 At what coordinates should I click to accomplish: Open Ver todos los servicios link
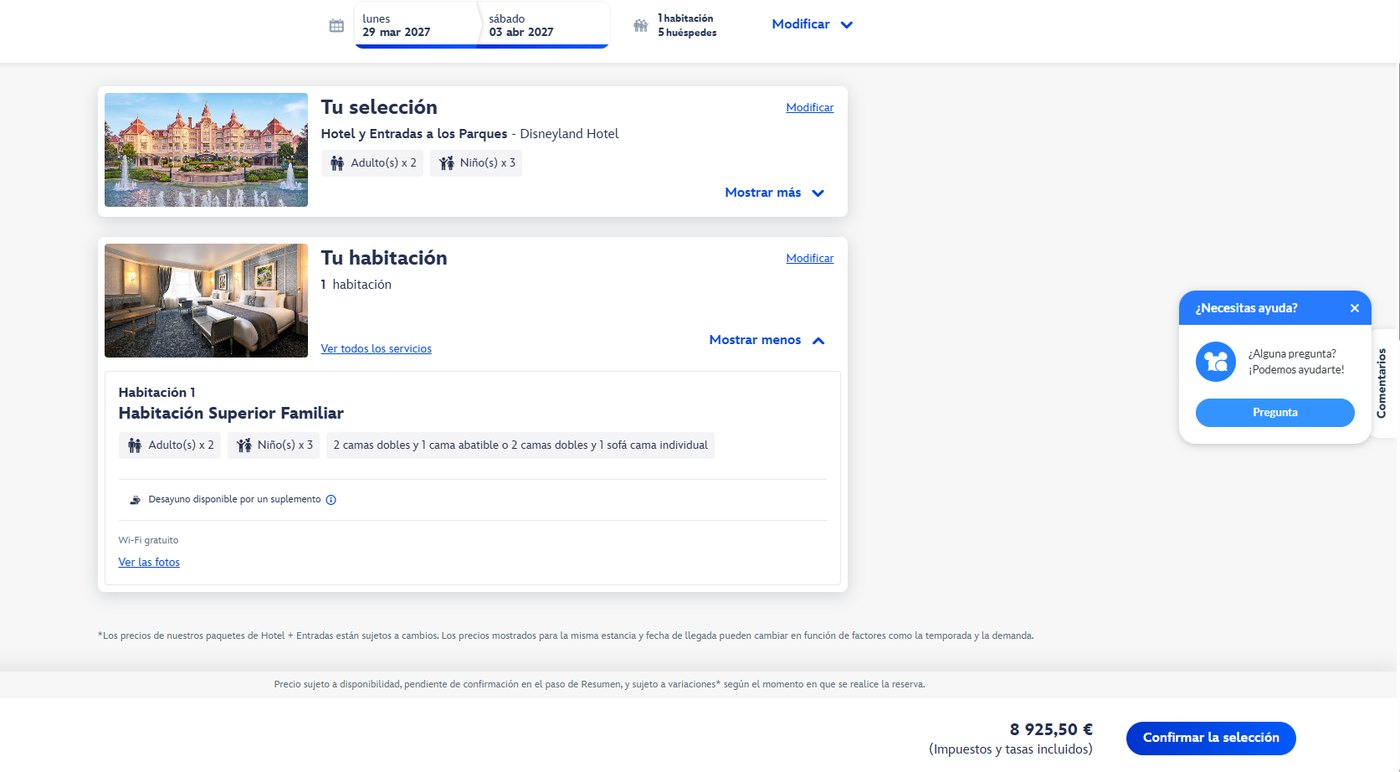(x=376, y=349)
